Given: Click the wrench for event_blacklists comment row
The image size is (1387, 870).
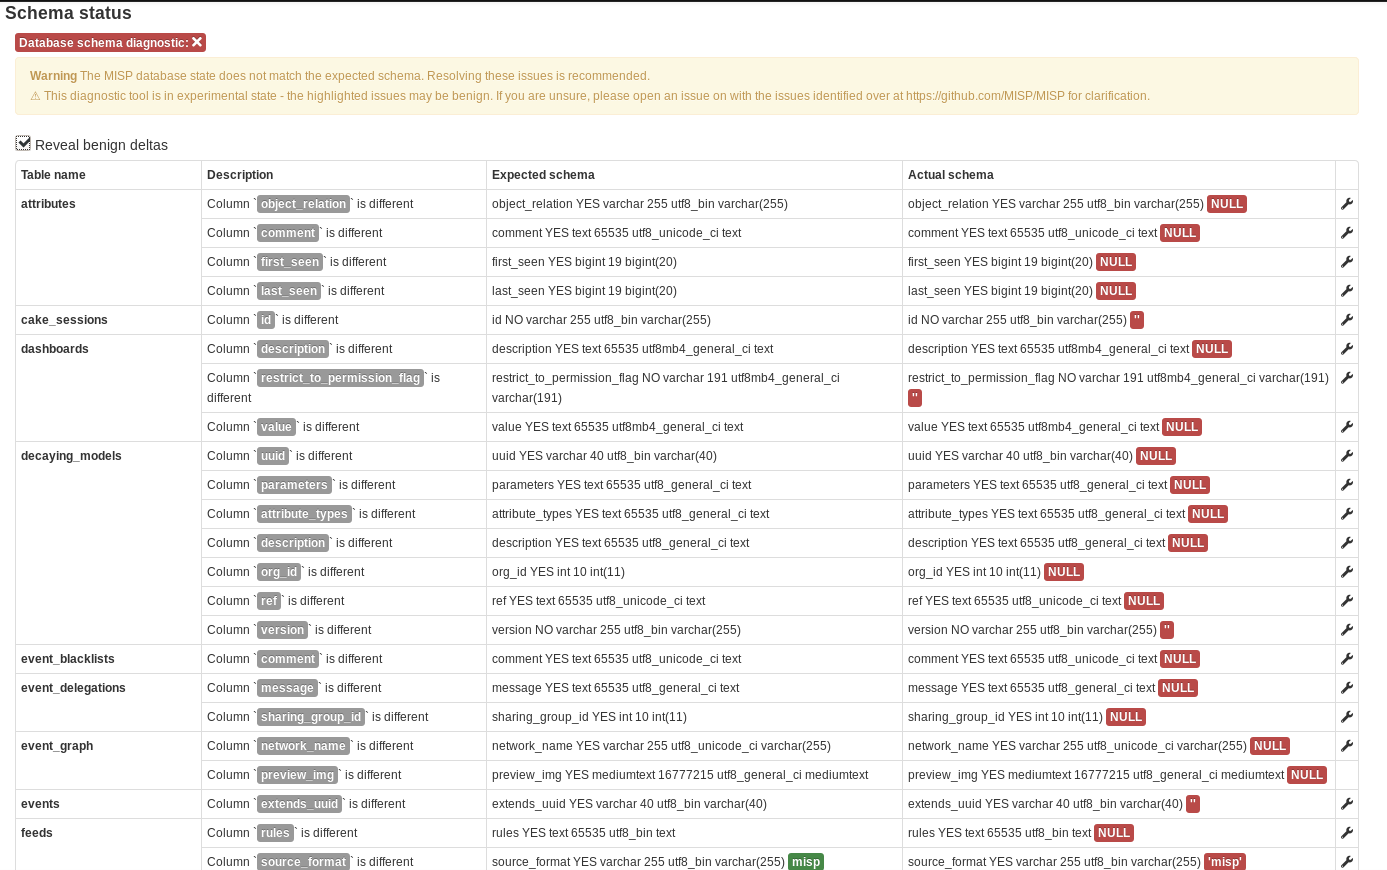Looking at the screenshot, I should (1346, 658).
